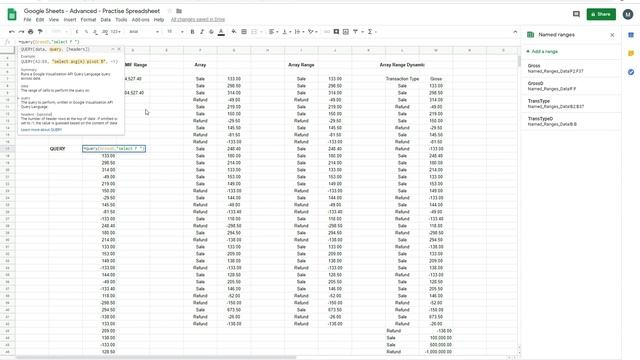The width and height of the screenshot is (640, 360).
Task: Open Tasks in the side panel
Action: pos(631,72)
